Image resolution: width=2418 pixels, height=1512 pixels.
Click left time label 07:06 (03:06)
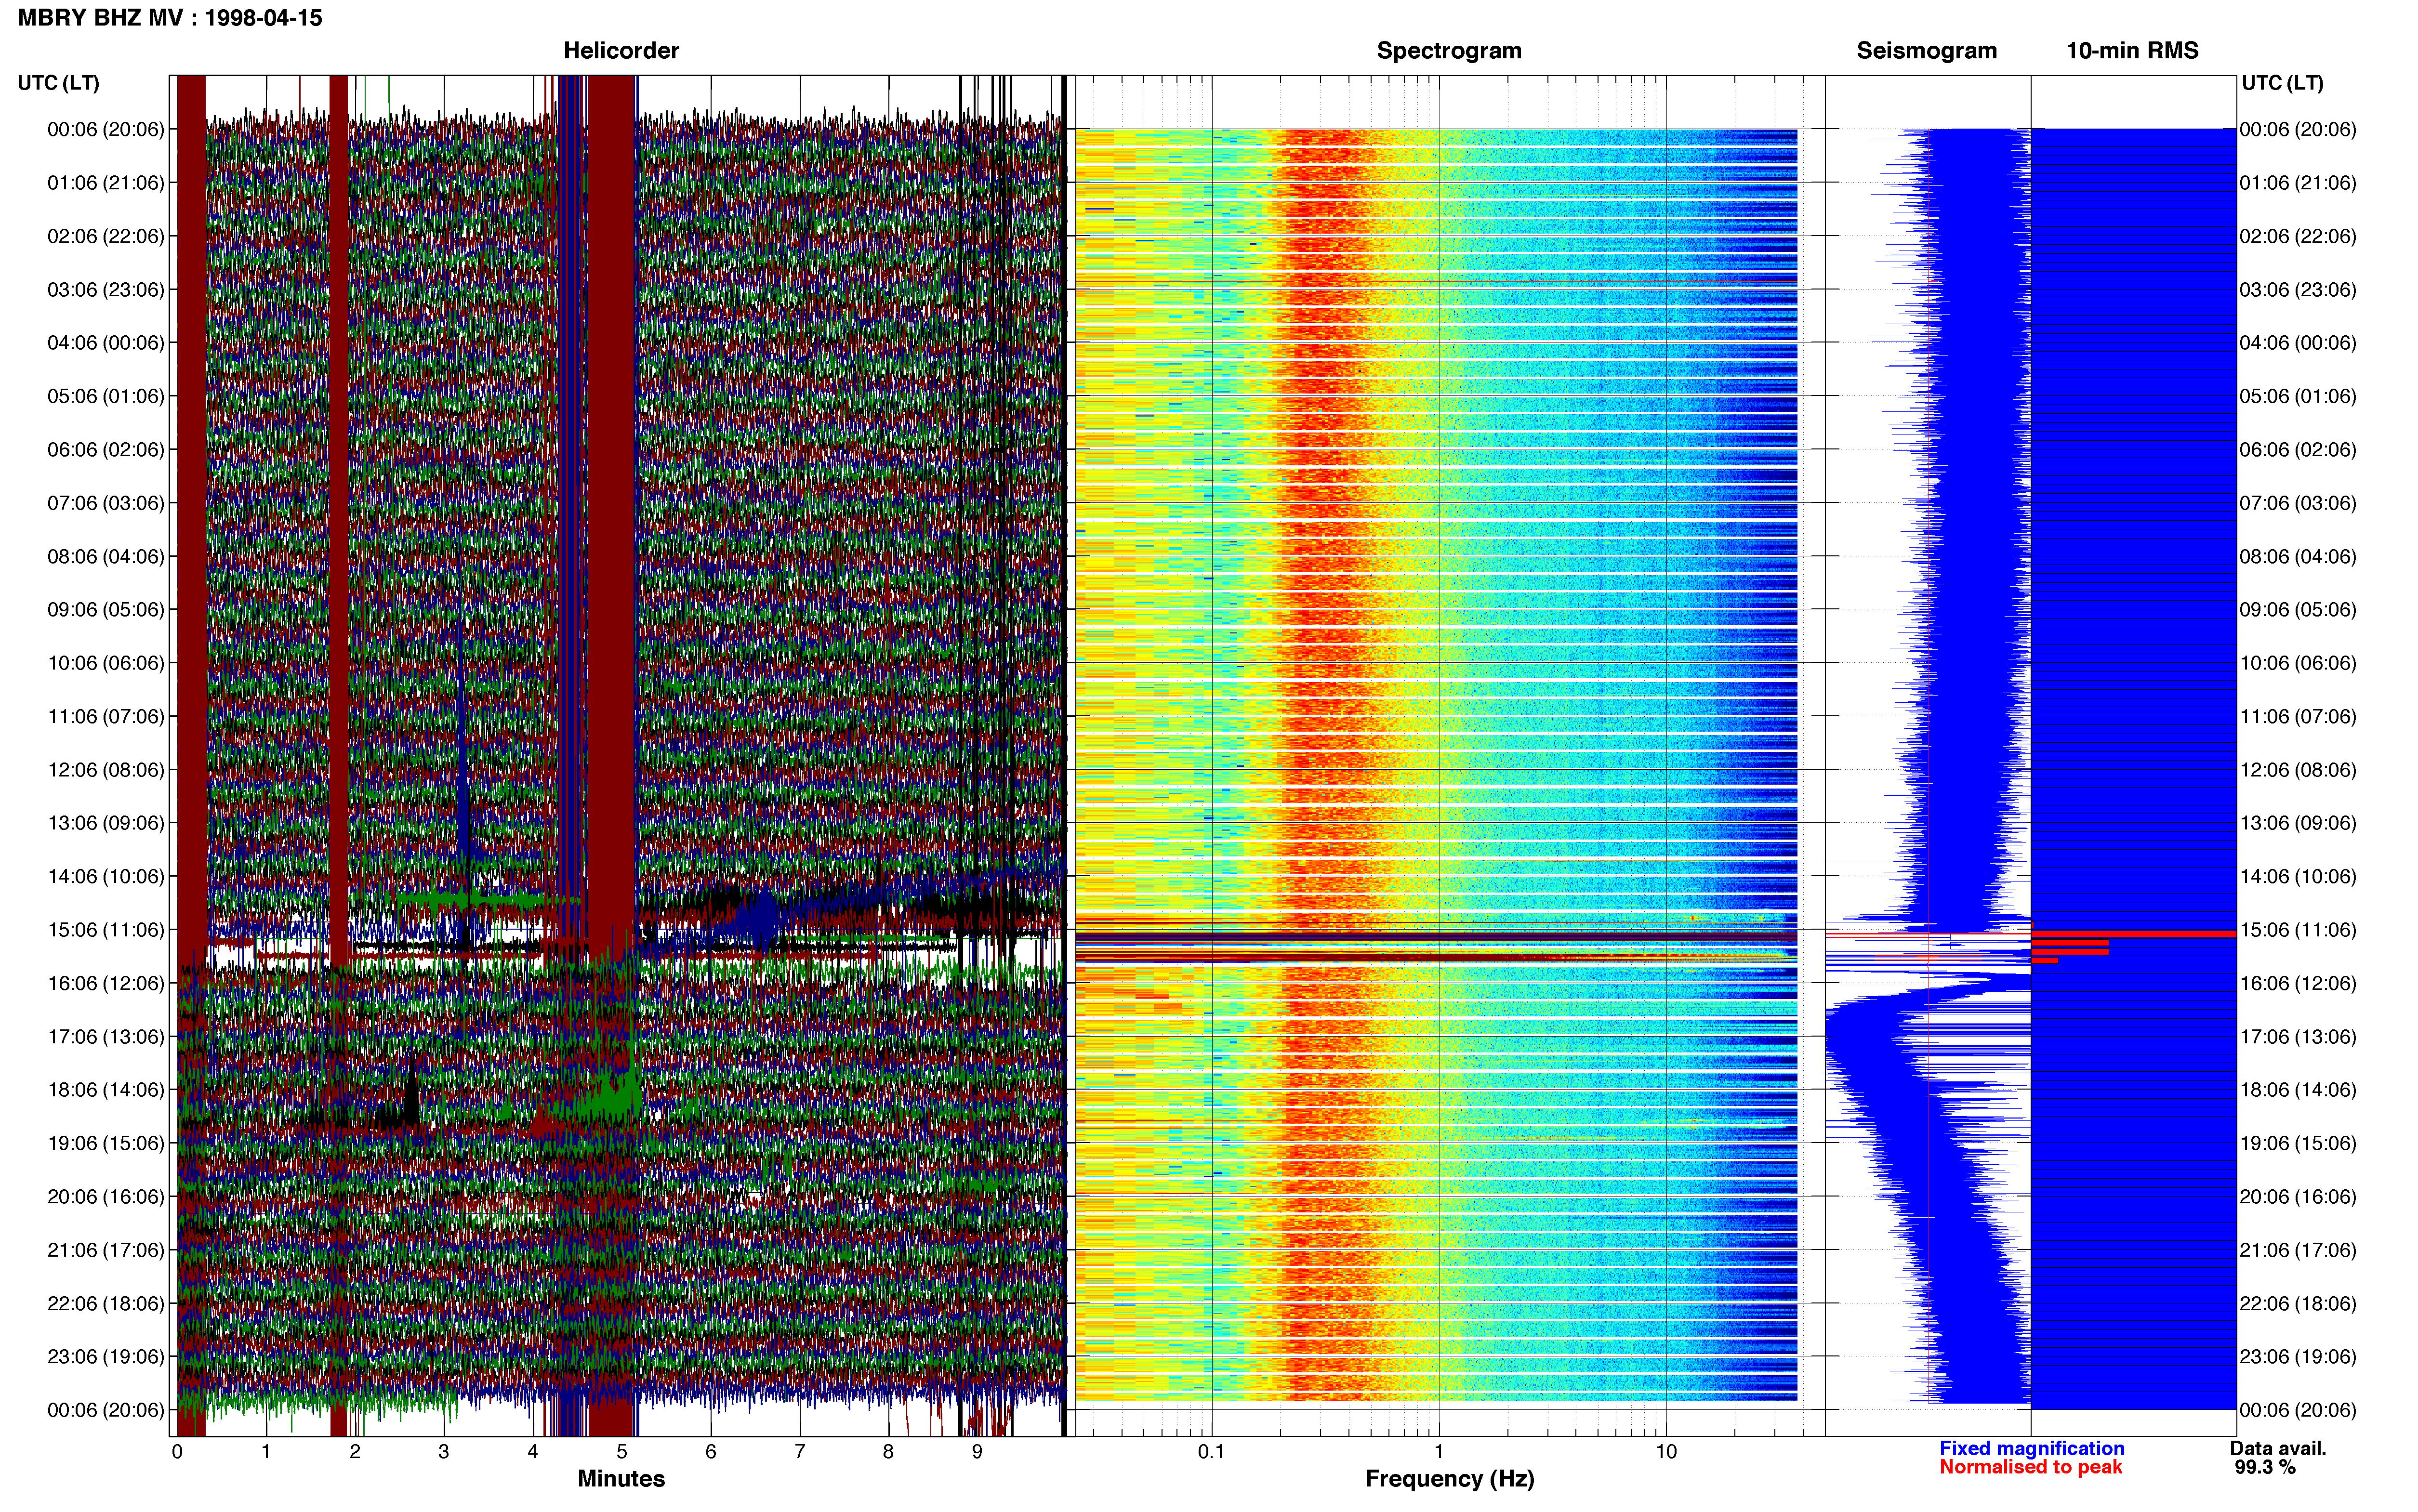pyautogui.click(x=106, y=503)
